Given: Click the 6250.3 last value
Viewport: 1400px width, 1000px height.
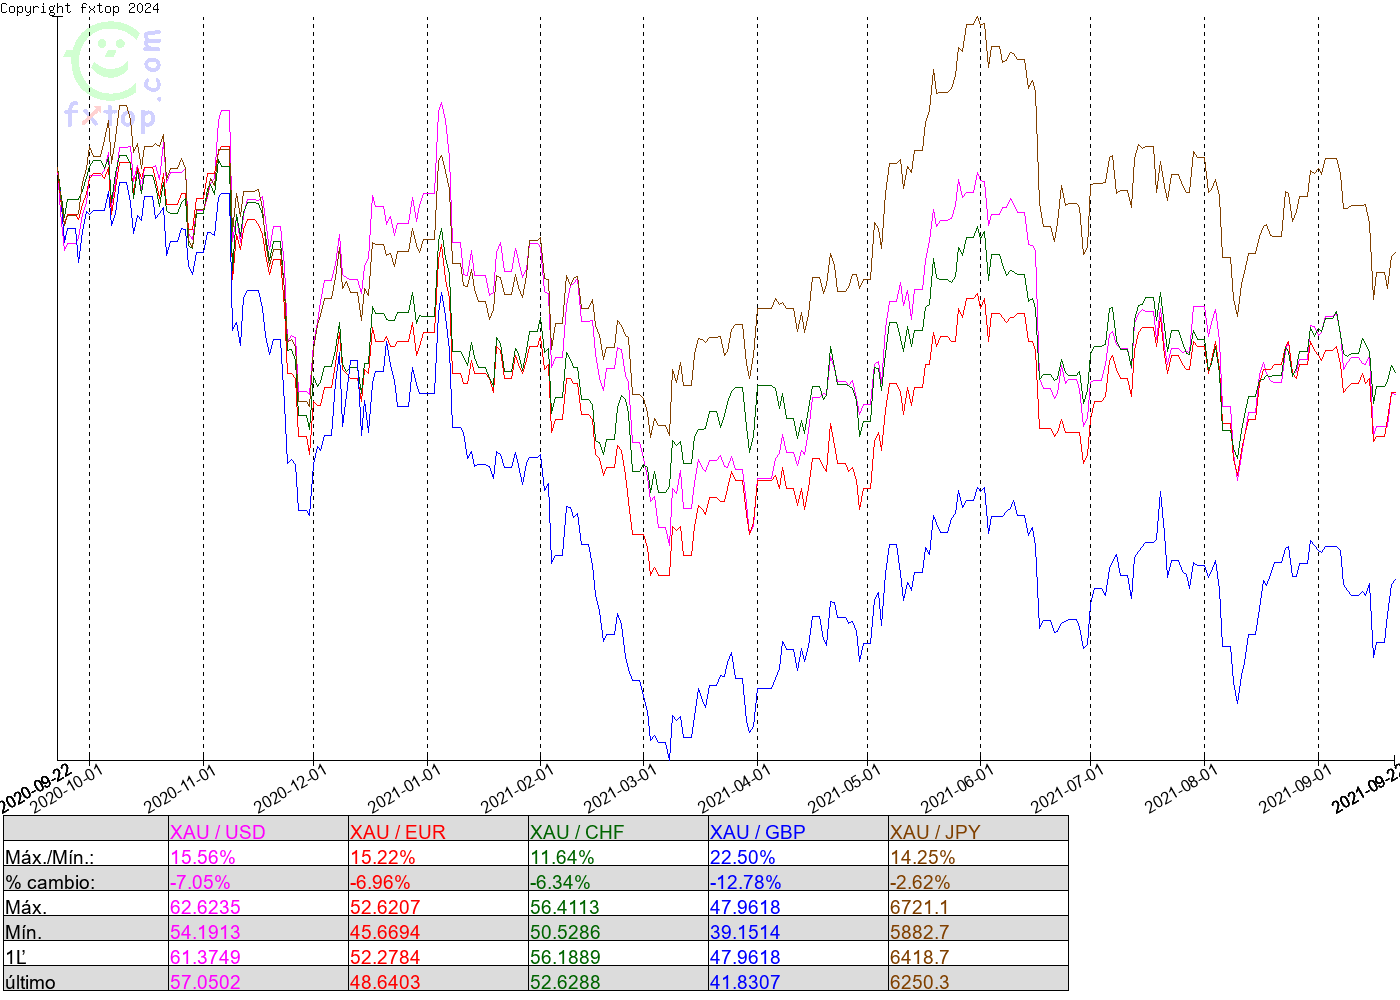Looking at the screenshot, I should coord(919,982).
